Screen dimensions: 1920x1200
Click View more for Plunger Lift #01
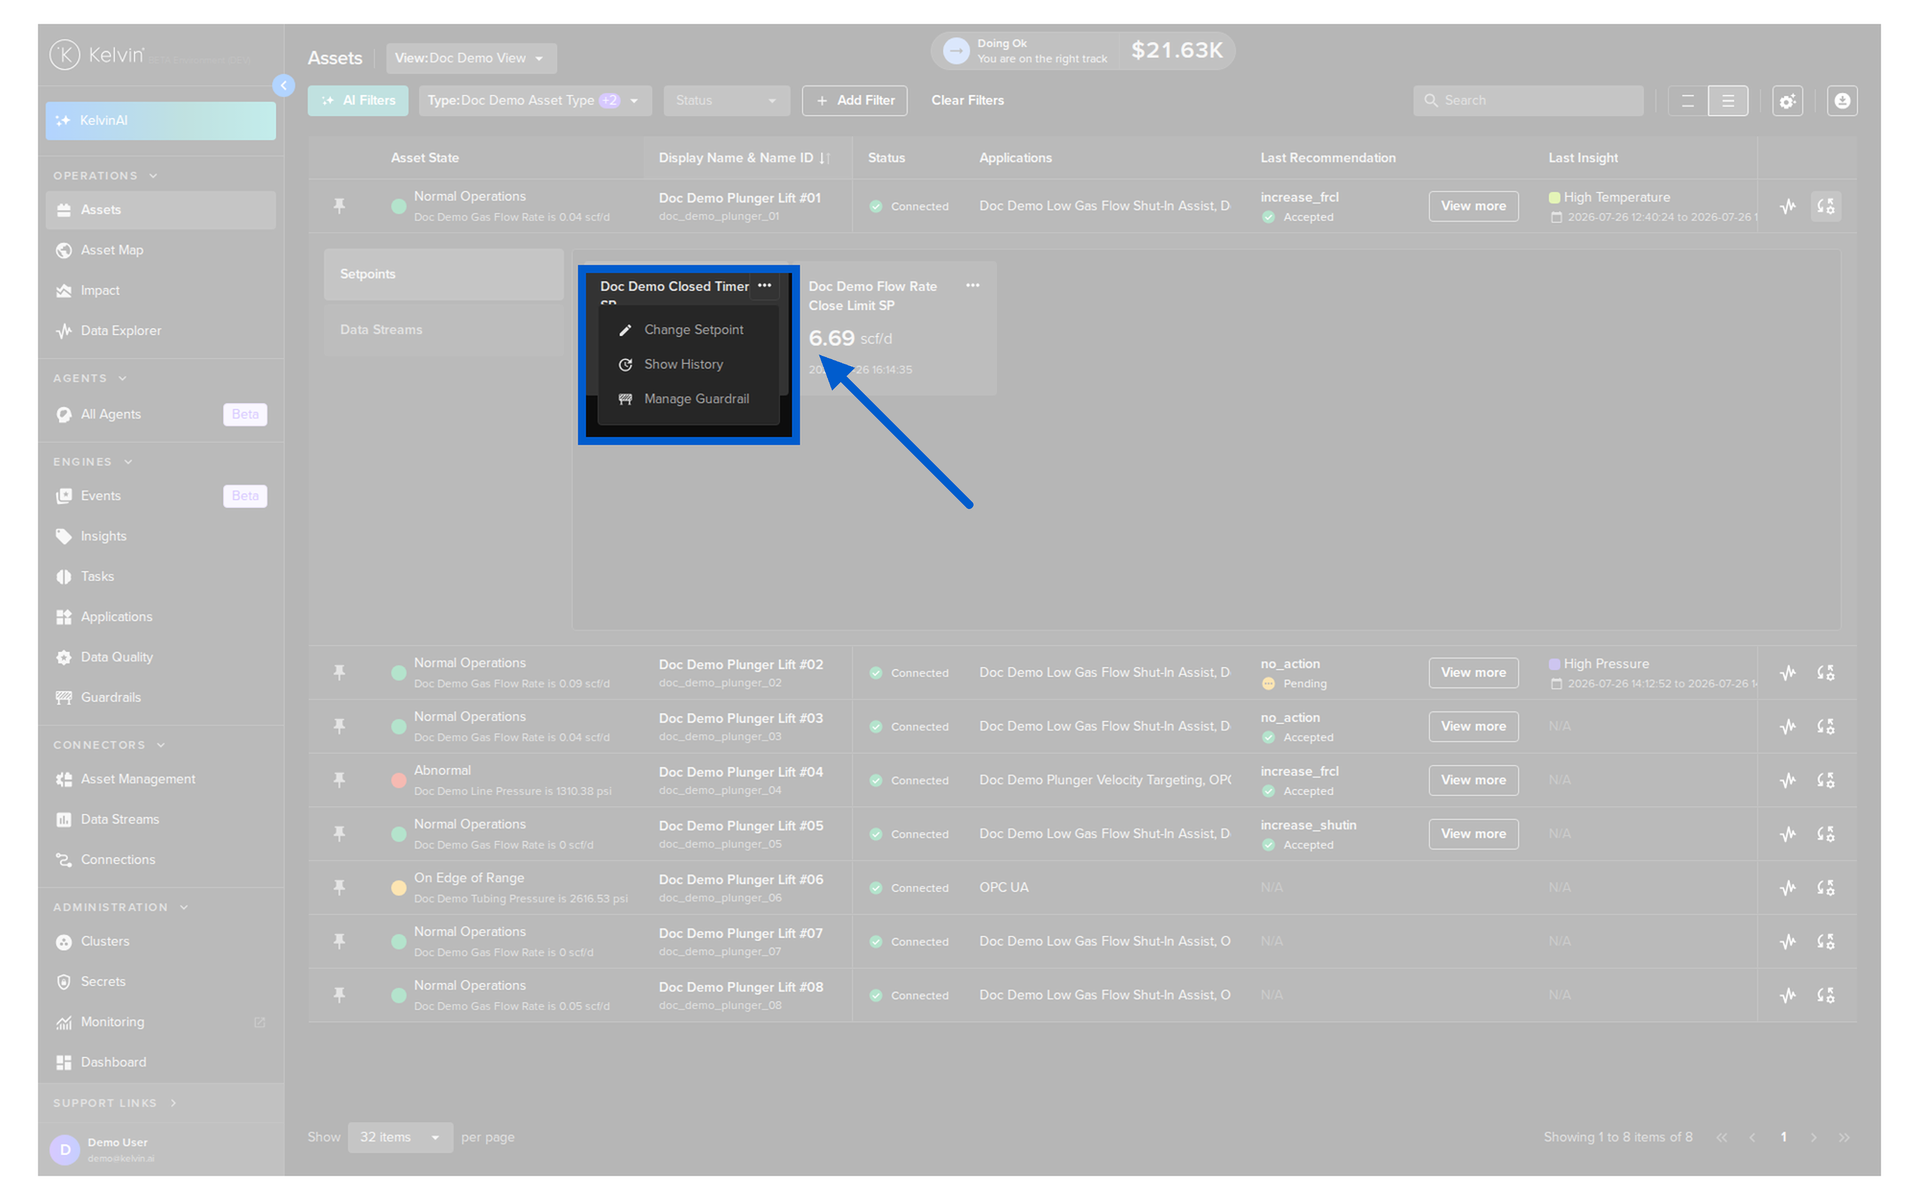point(1473,206)
